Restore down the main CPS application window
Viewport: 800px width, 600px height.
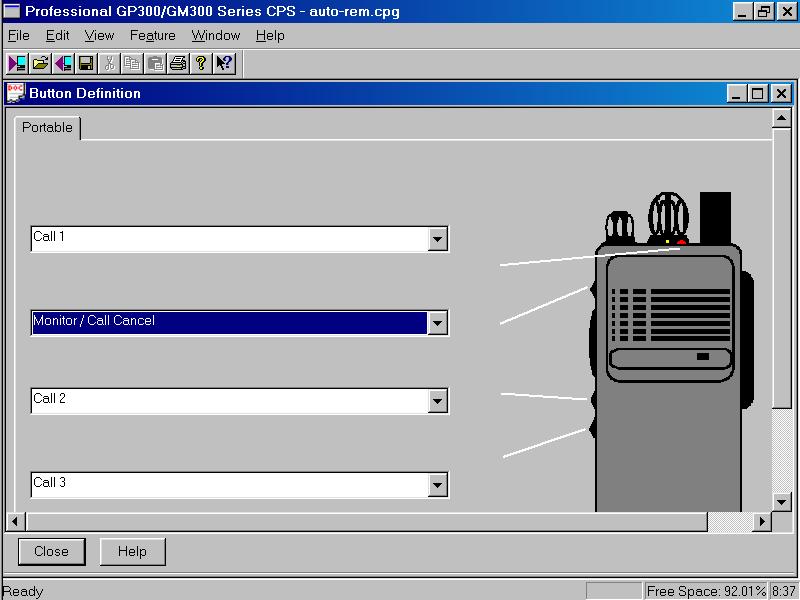(x=764, y=11)
